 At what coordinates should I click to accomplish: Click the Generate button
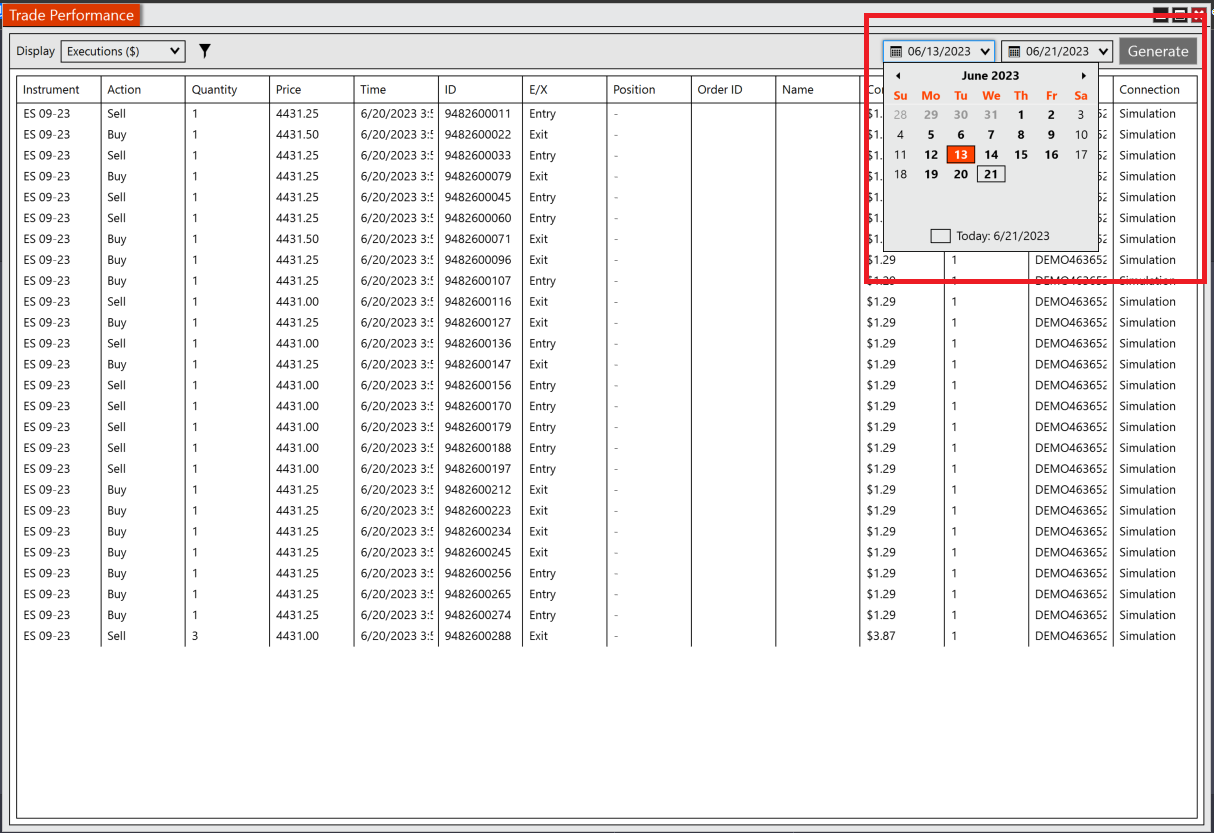[1158, 51]
